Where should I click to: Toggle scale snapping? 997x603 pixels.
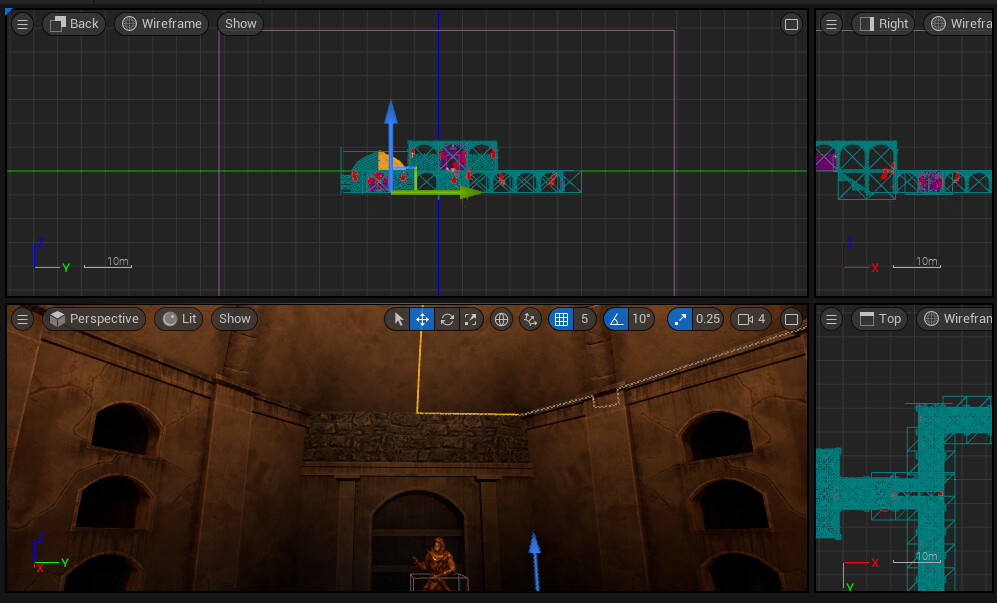679,319
